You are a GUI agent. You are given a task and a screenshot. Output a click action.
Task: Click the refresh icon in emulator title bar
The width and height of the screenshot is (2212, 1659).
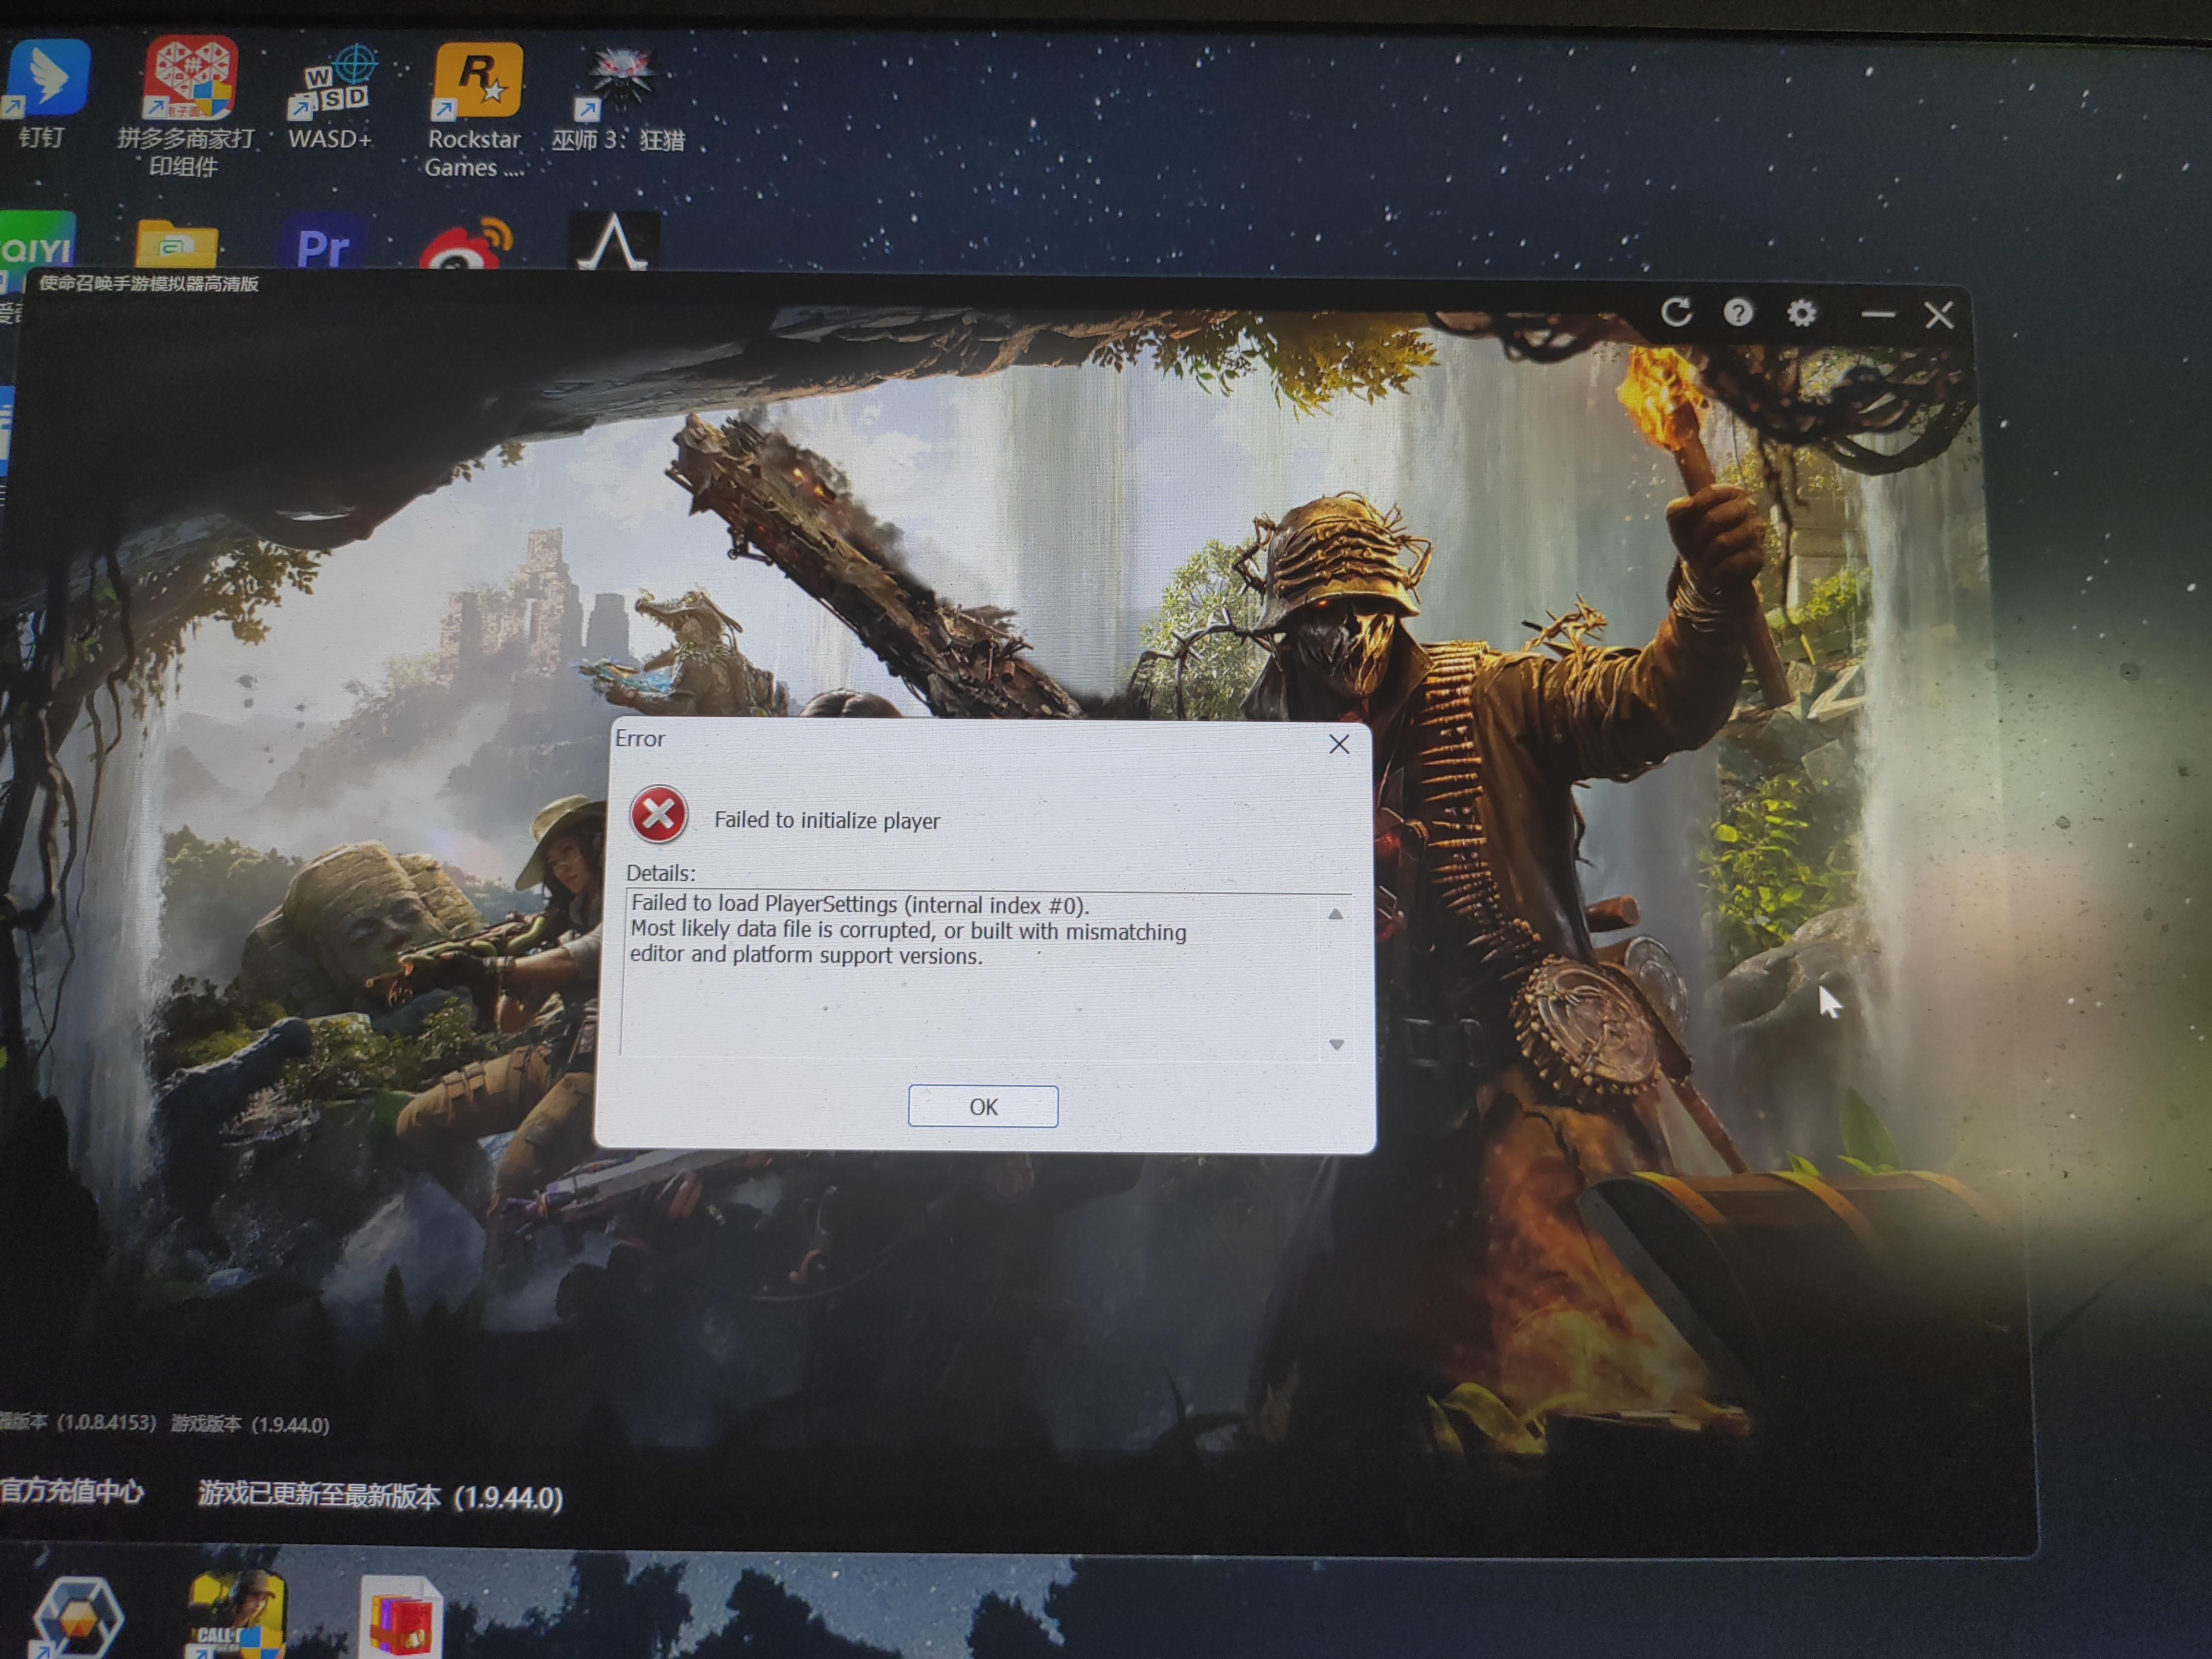tap(1676, 313)
